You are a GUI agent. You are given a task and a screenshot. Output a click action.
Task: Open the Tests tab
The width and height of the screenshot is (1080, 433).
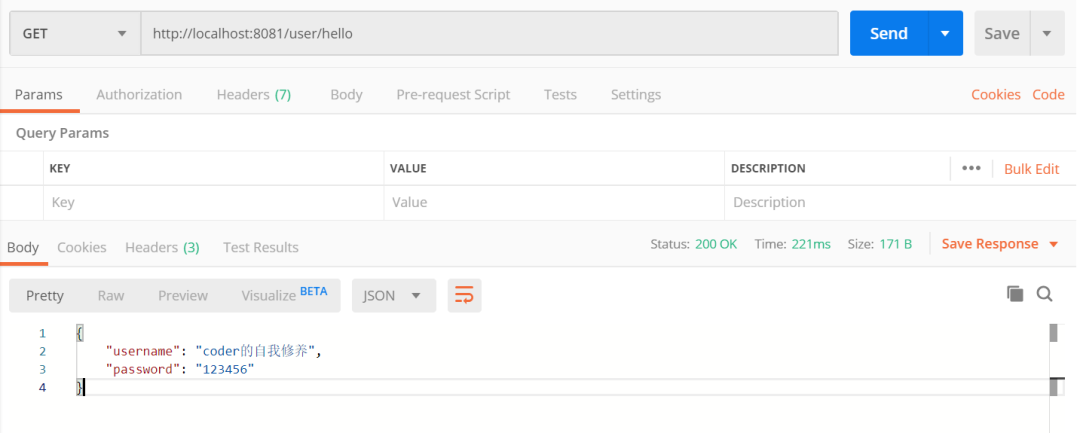pyautogui.click(x=560, y=95)
